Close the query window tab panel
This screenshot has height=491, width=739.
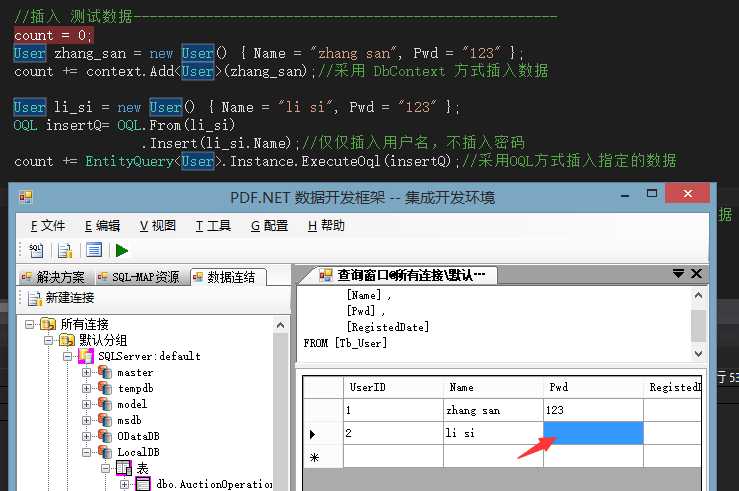click(x=696, y=274)
